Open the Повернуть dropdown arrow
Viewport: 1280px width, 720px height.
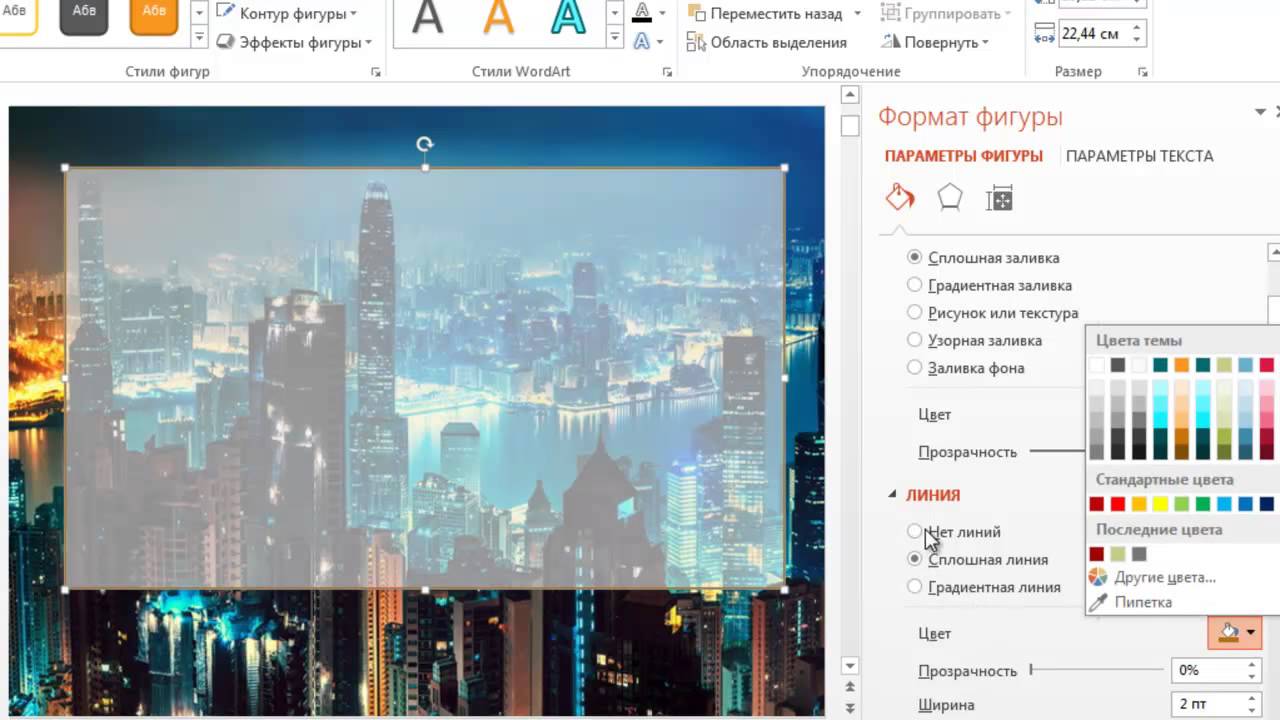985,42
